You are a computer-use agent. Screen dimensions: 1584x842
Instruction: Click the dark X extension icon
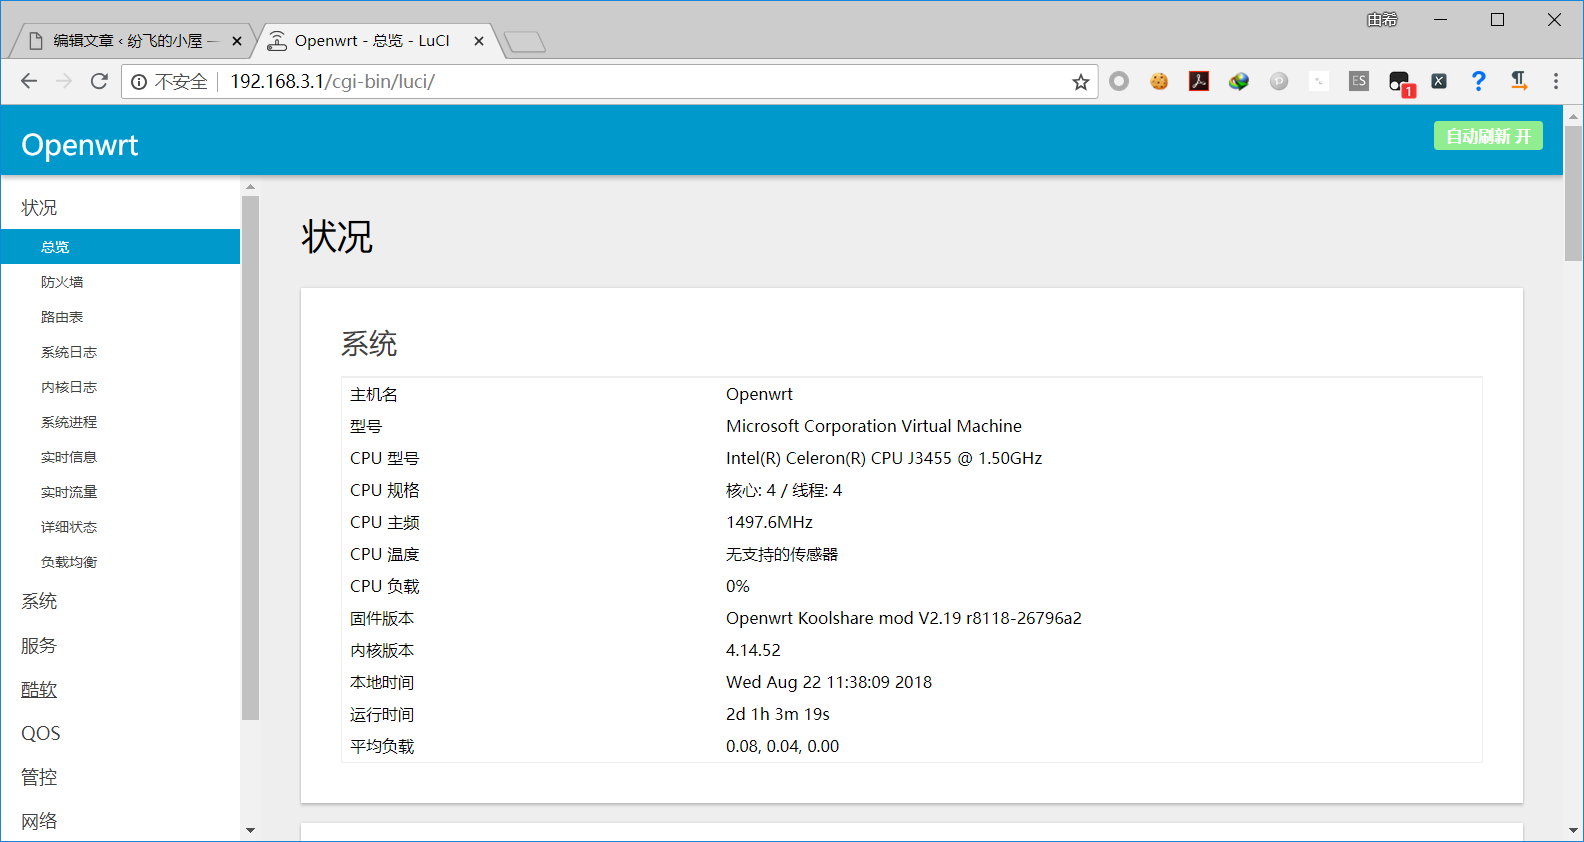tap(1439, 81)
